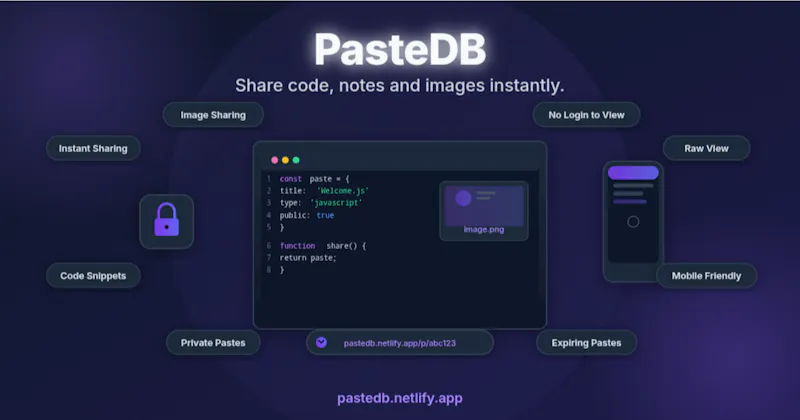Select the Instant Sharing pill

point(93,149)
